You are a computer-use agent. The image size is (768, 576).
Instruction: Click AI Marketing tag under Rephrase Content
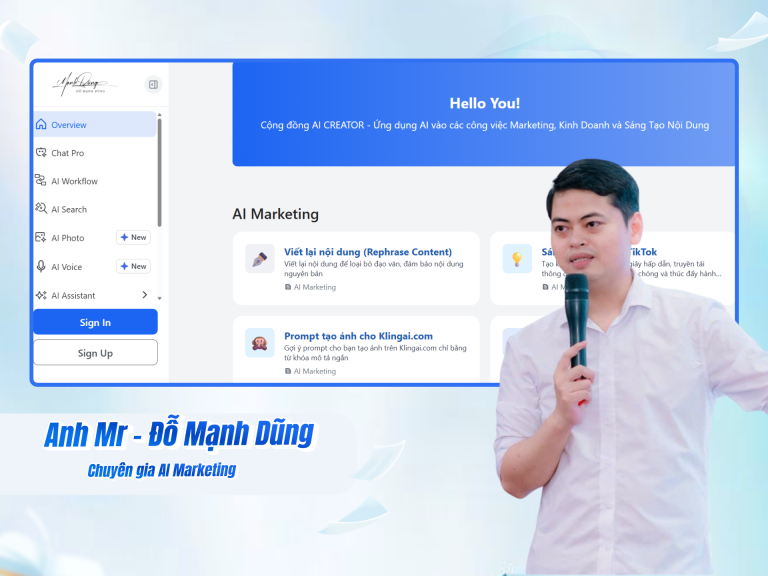[311, 287]
